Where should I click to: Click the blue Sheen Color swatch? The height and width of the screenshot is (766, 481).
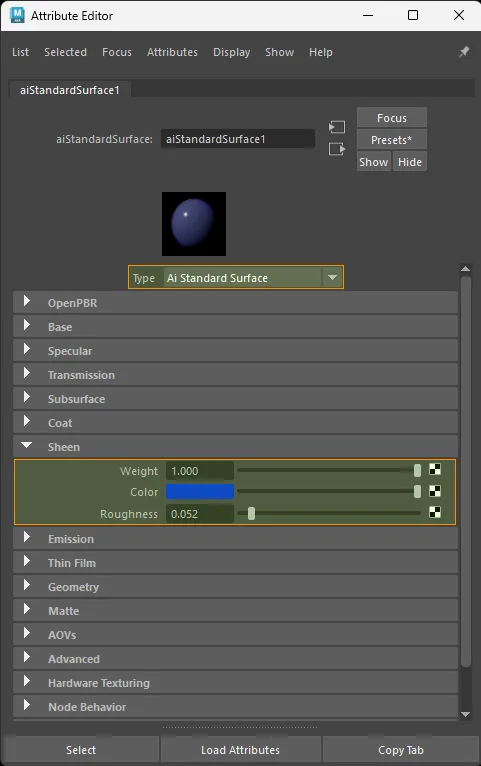point(200,491)
